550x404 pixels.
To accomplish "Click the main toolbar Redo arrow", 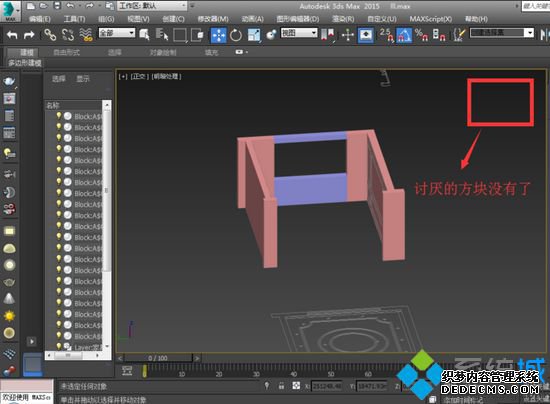I will (x=29, y=34).
